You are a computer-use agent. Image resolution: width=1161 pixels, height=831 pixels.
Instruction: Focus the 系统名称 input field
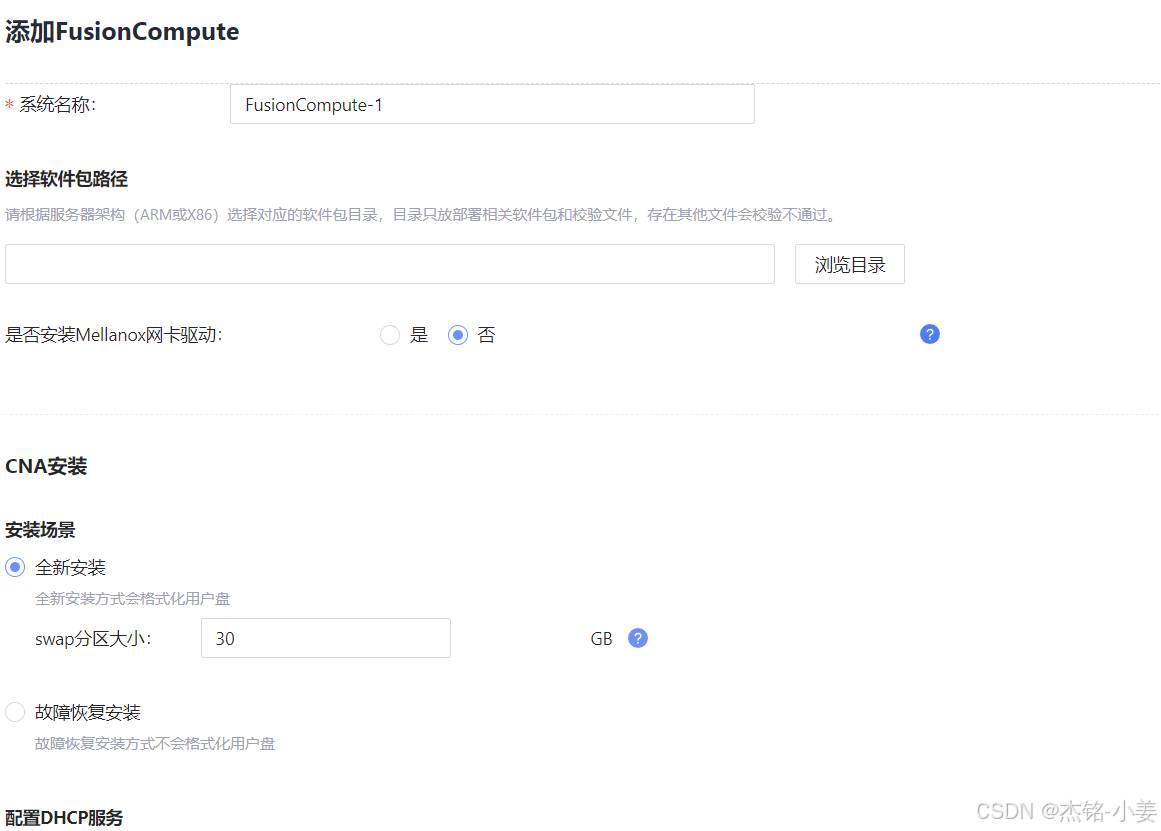point(492,104)
